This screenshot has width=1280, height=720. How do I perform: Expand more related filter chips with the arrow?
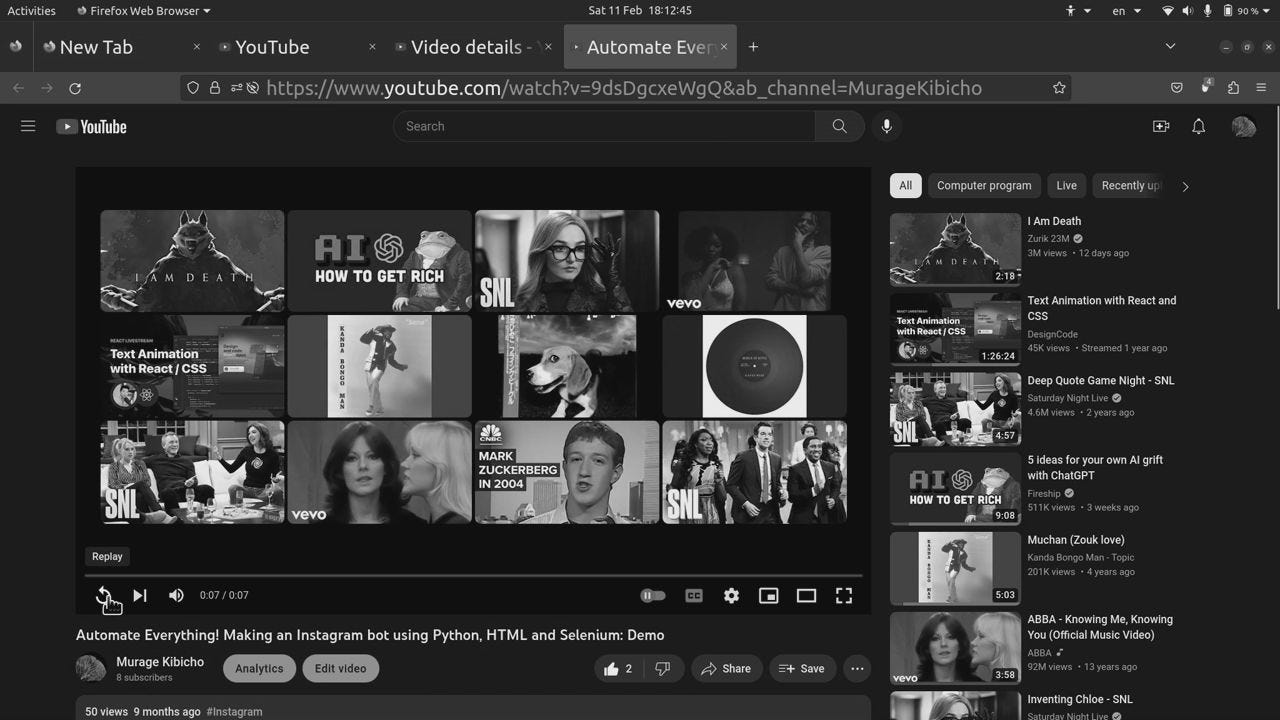tap(1185, 185)
